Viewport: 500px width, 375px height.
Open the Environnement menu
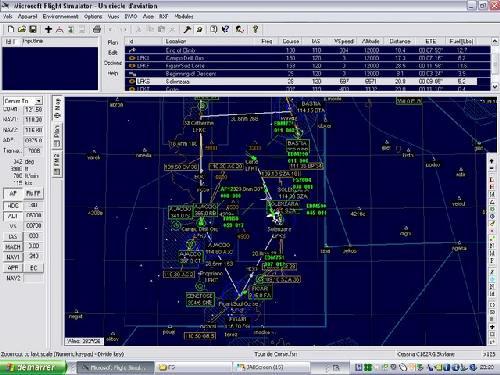click(x=61, y=16)
